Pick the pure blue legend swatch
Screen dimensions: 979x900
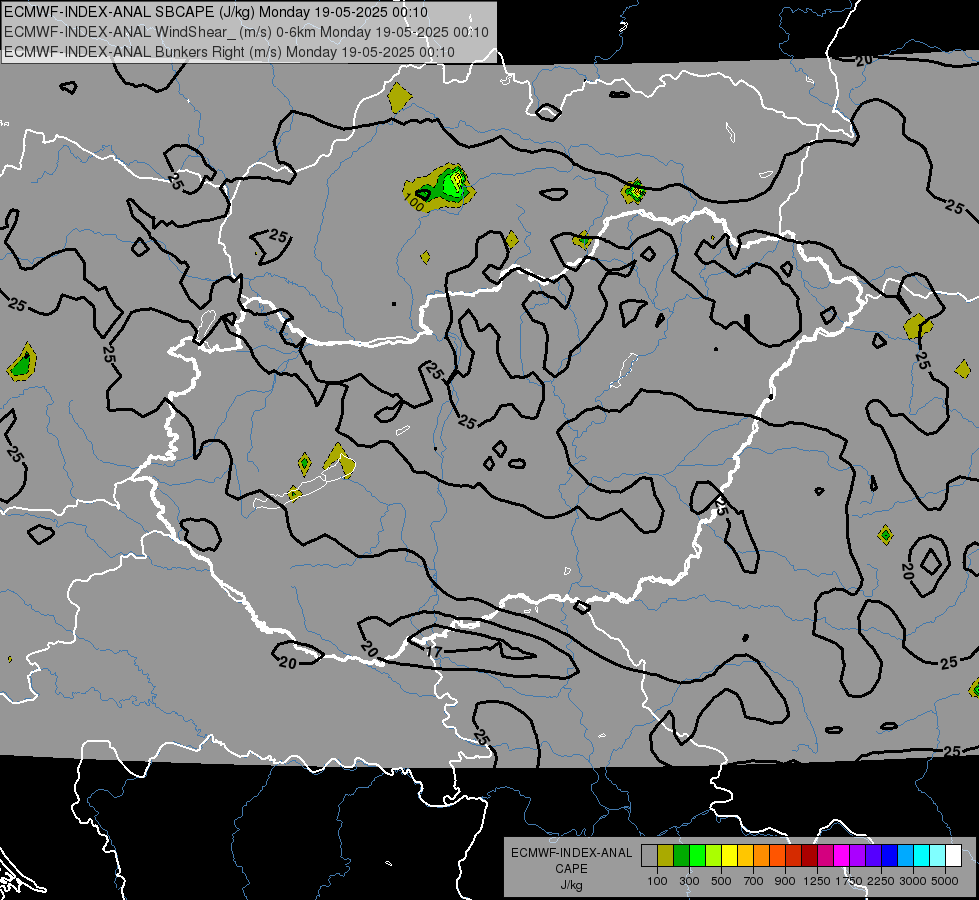point(890,856)
